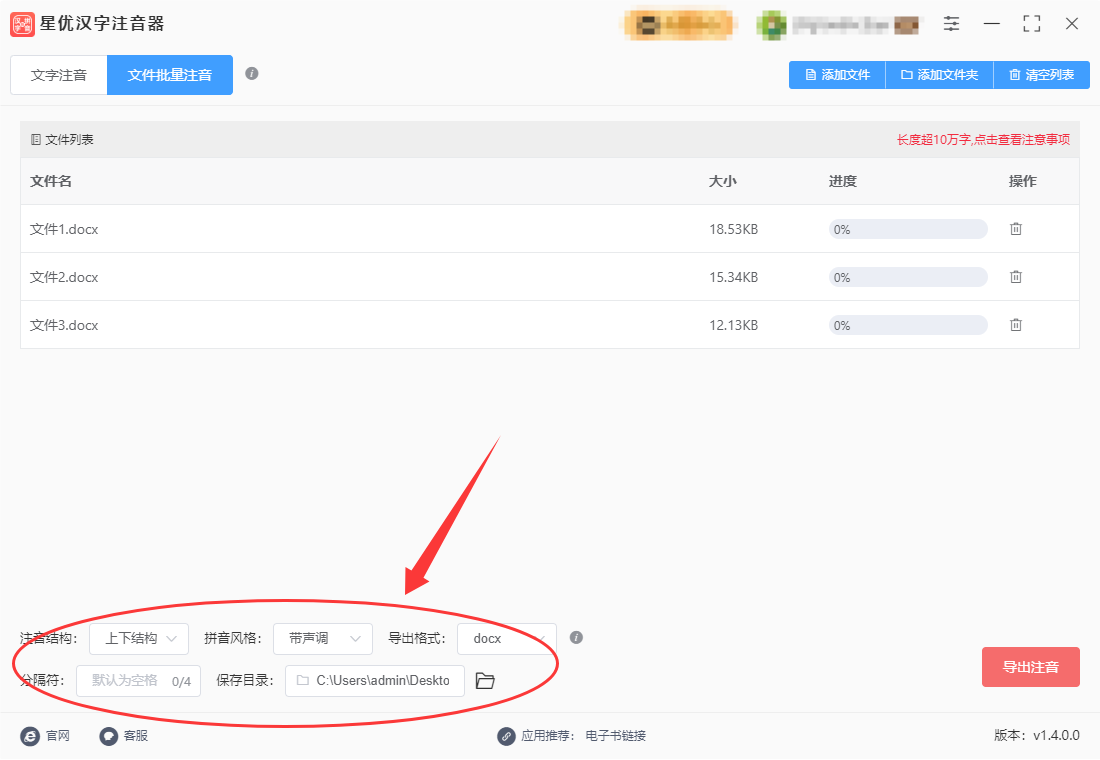Click the orange blurred membership badge
Screen dimensions: 1100x760
[678, 25]
